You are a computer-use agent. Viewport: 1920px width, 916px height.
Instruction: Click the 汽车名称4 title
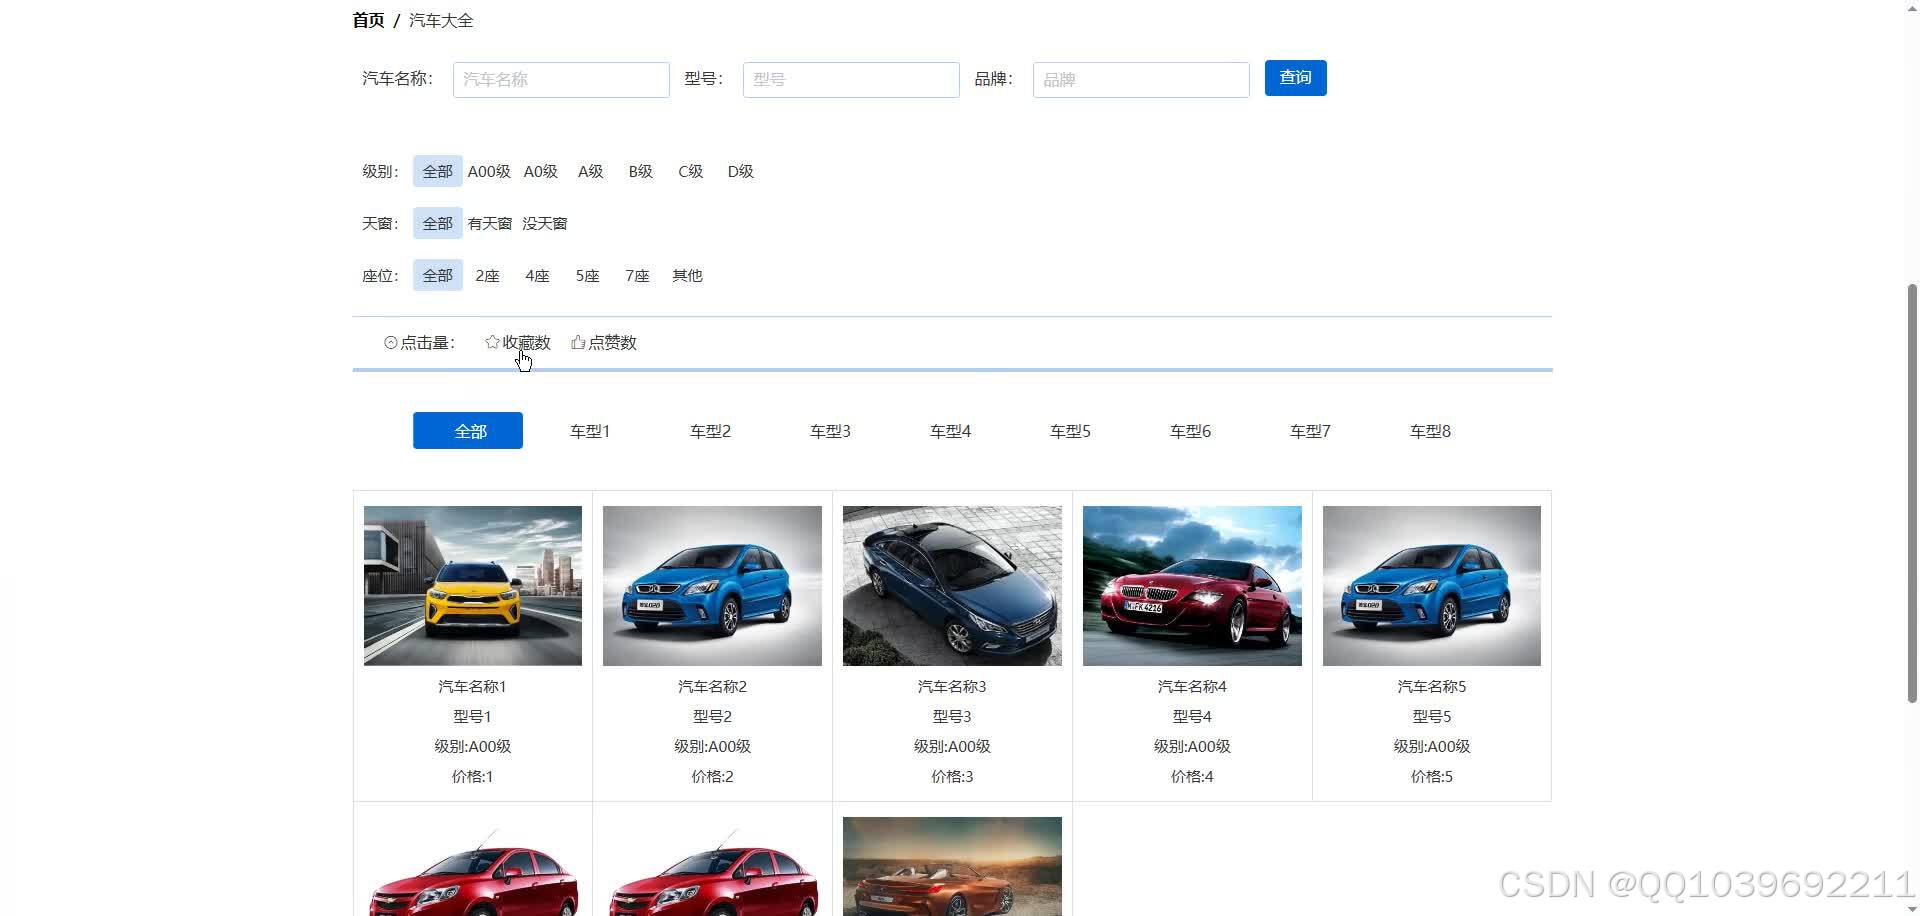[x=1192, y=687]
